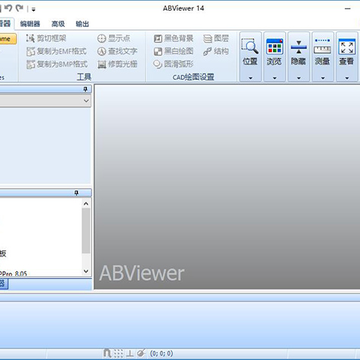Click the pin icon above the scrollable list

76,193
